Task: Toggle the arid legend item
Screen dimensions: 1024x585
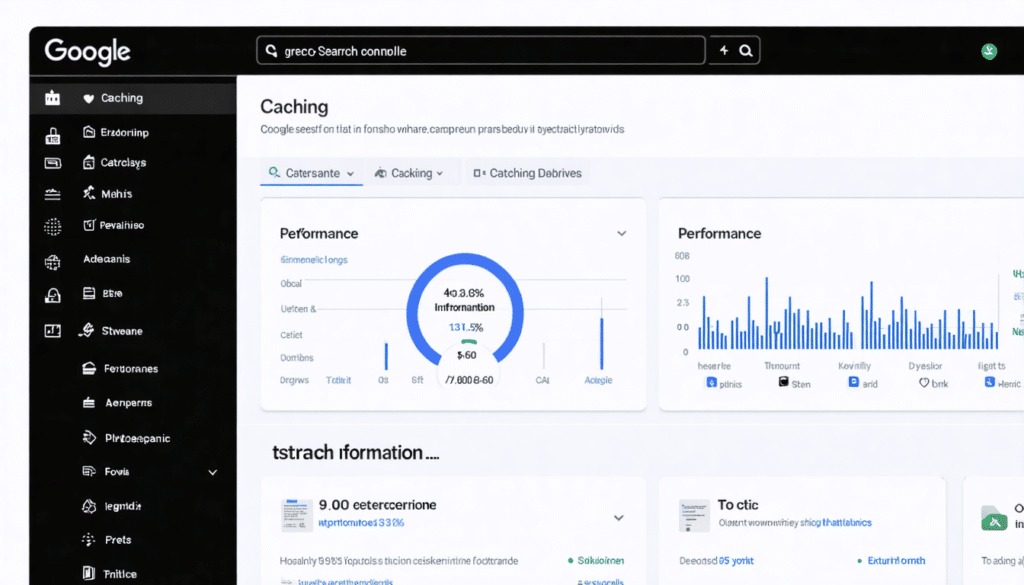Action: pyautogui.click(x=863, y=384)
